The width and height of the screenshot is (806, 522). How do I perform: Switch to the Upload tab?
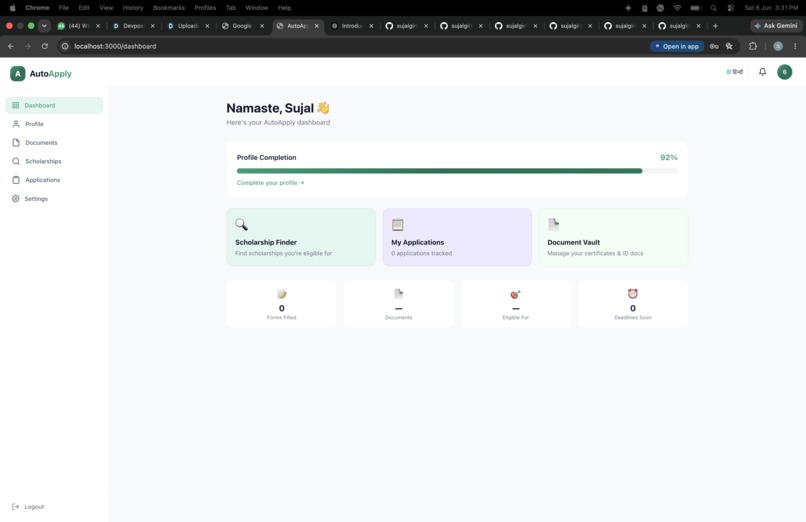pos(187,26)
